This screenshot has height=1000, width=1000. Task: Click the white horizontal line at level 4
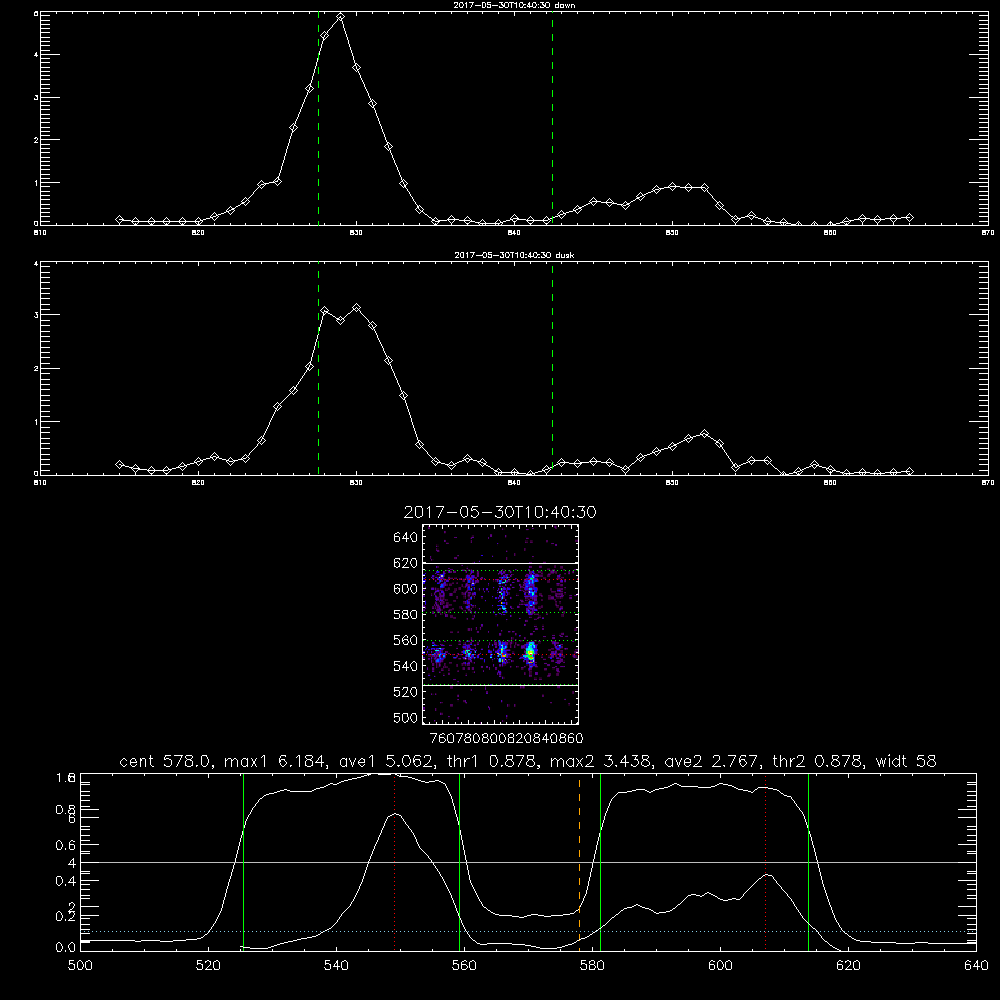(528, 862)
